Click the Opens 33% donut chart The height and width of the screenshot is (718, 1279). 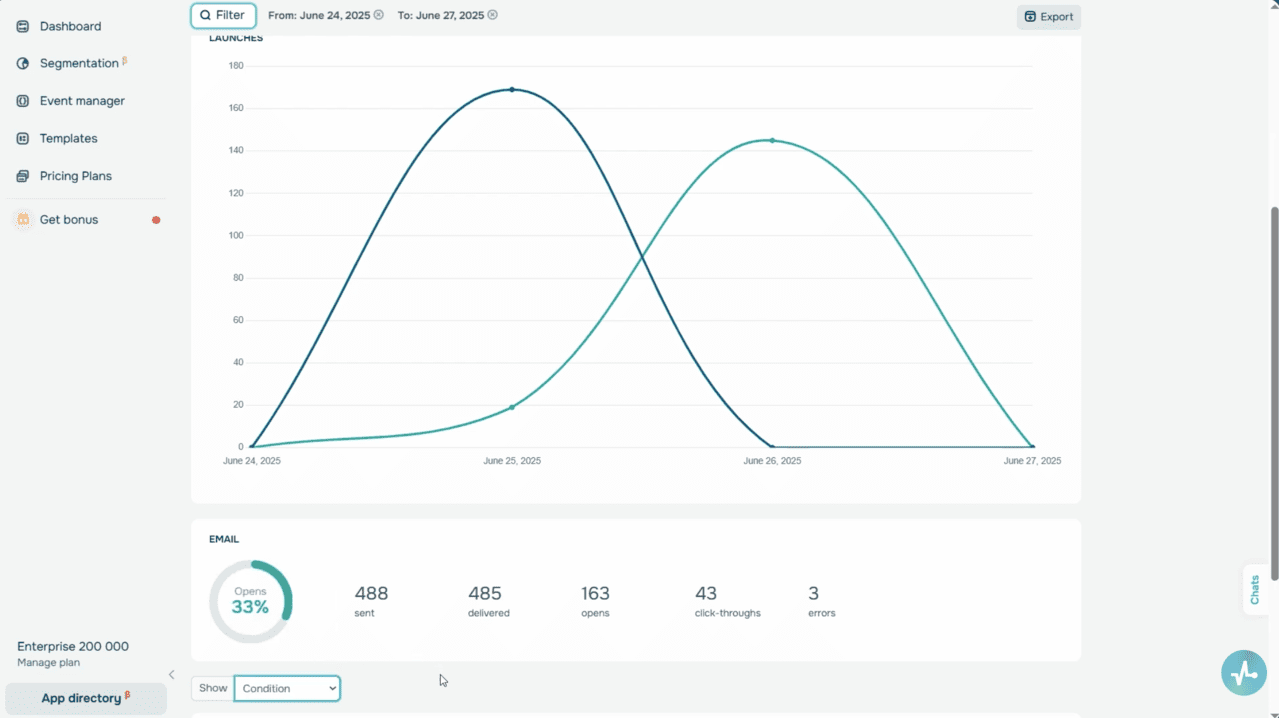coord(250,602)
